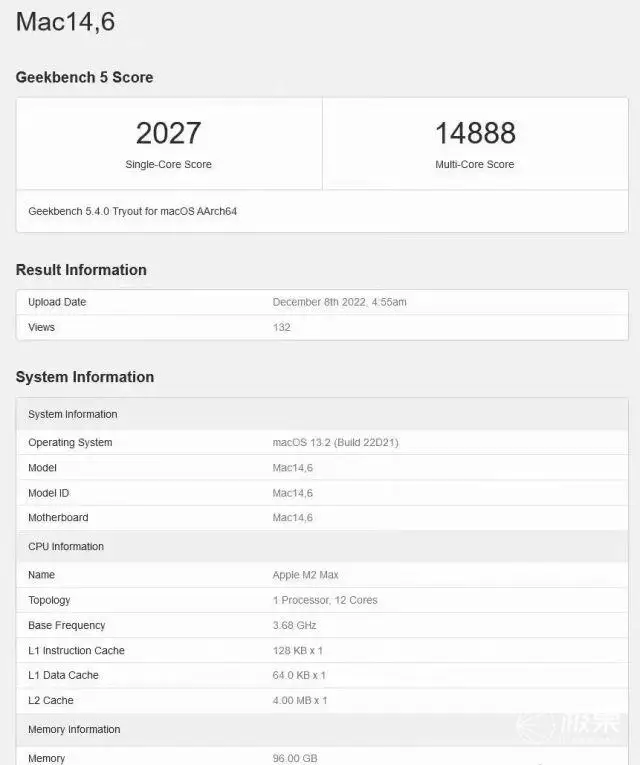Screen dimensions: 640x765
Task: Click the Upload Date label
Action: pos(57,302)
